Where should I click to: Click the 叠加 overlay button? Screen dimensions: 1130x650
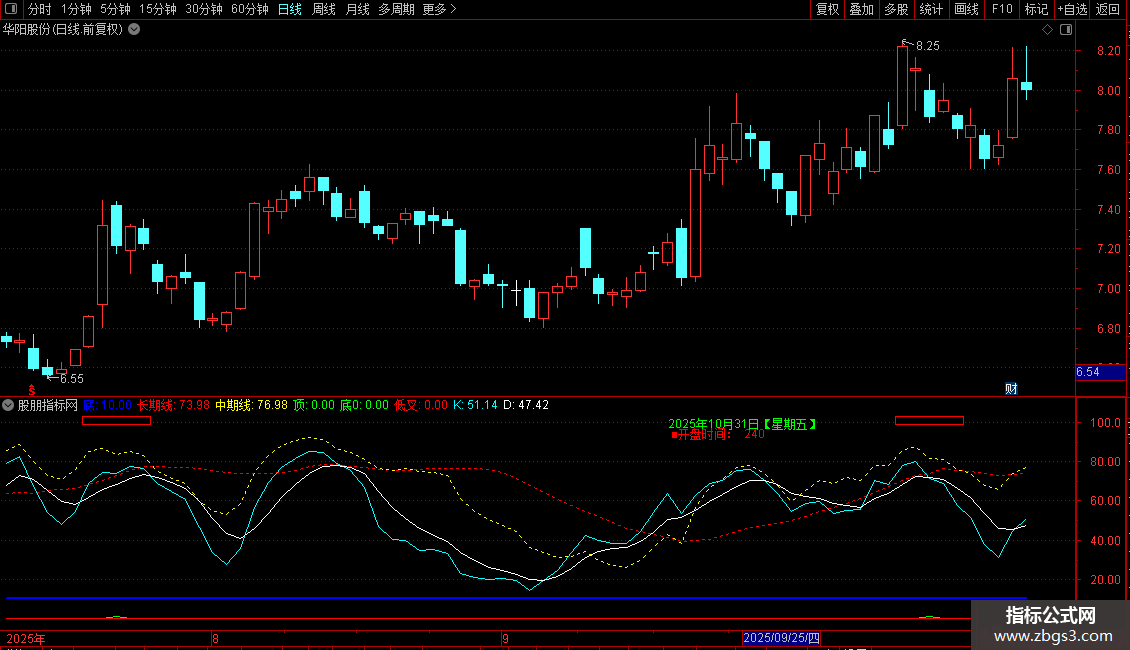coord(861,9)
